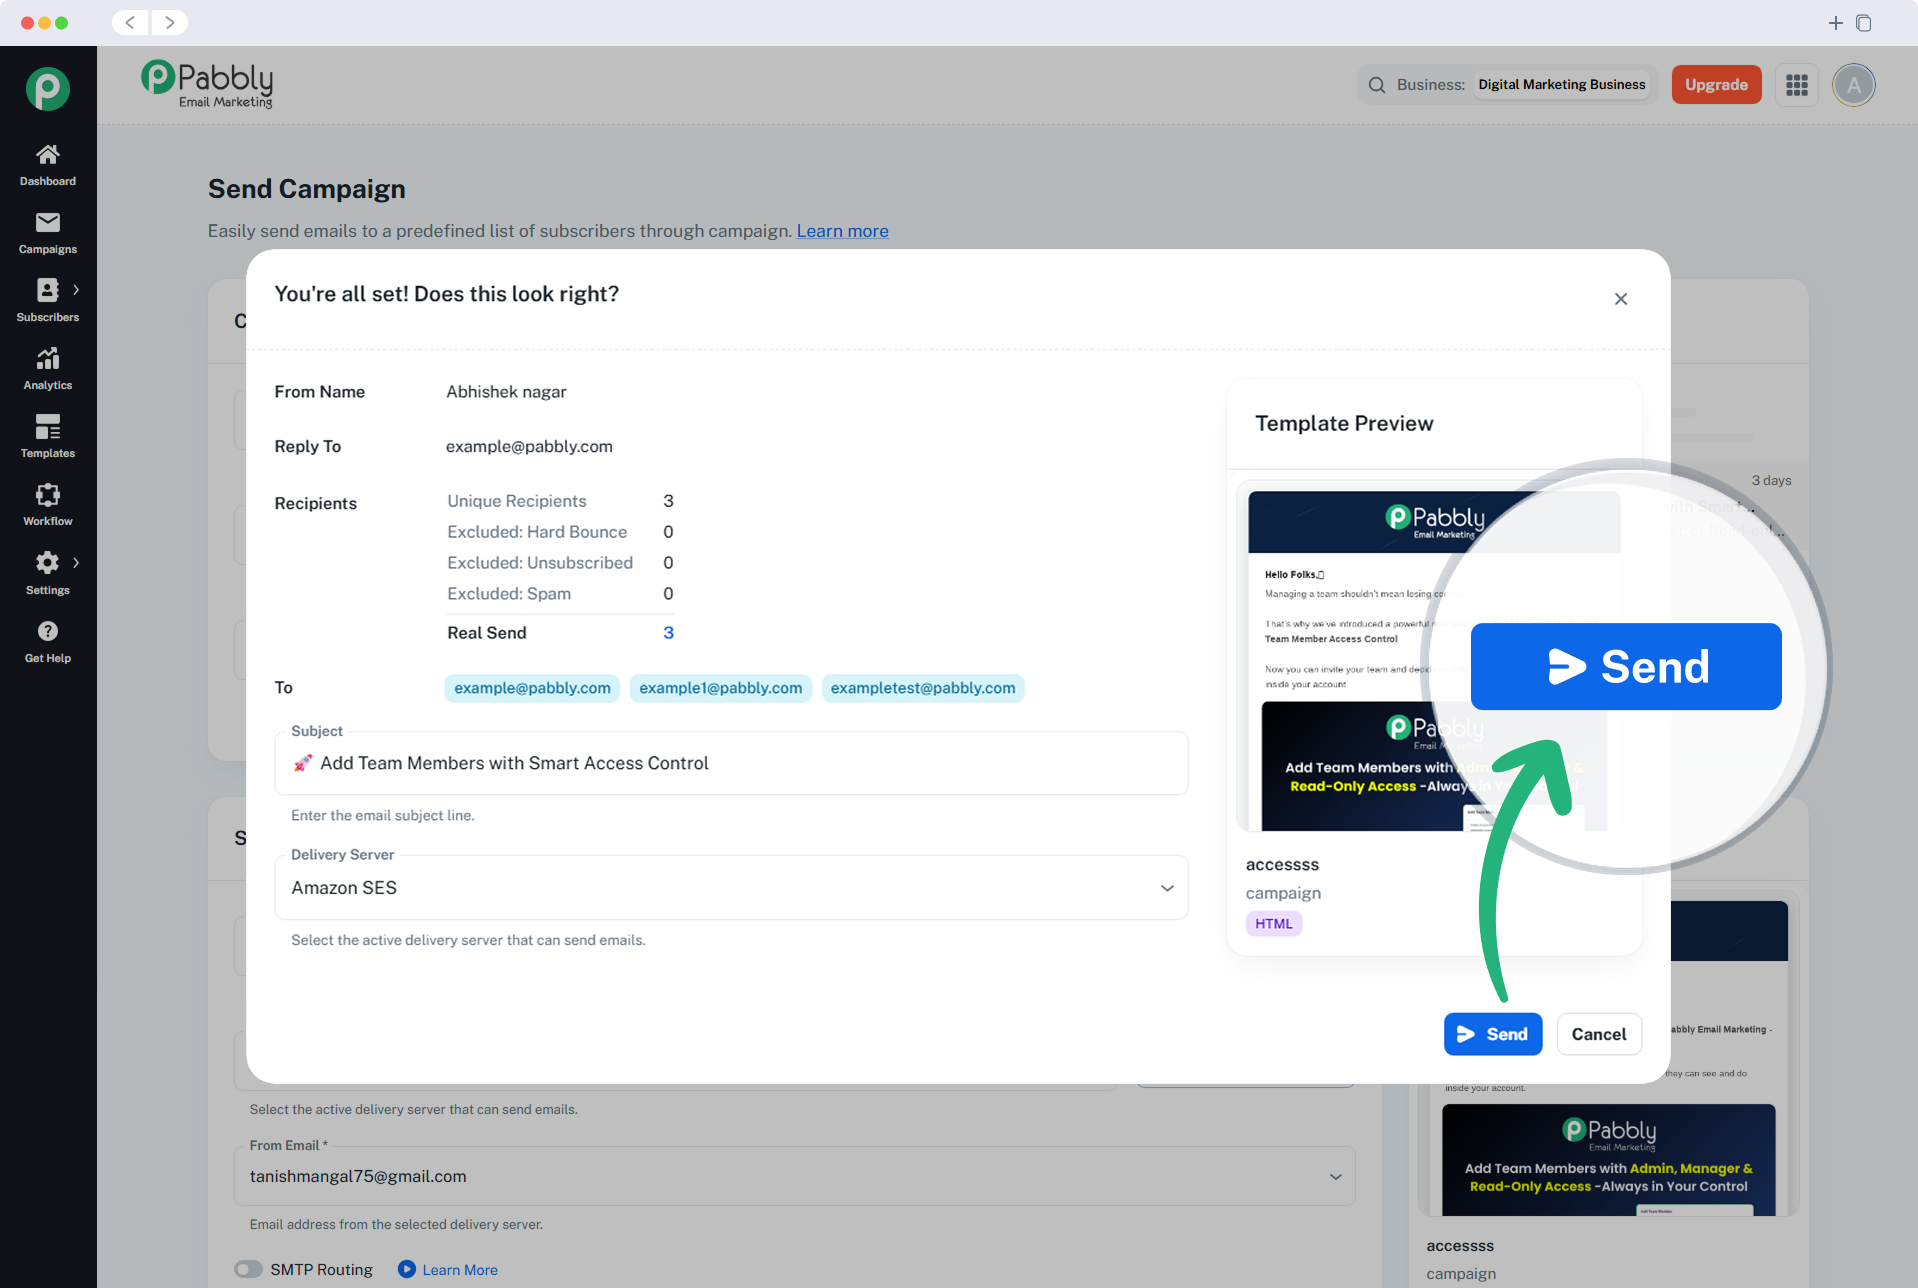
Task: Toggle the SMTP Routing switch
Action: coord(248,1269)
